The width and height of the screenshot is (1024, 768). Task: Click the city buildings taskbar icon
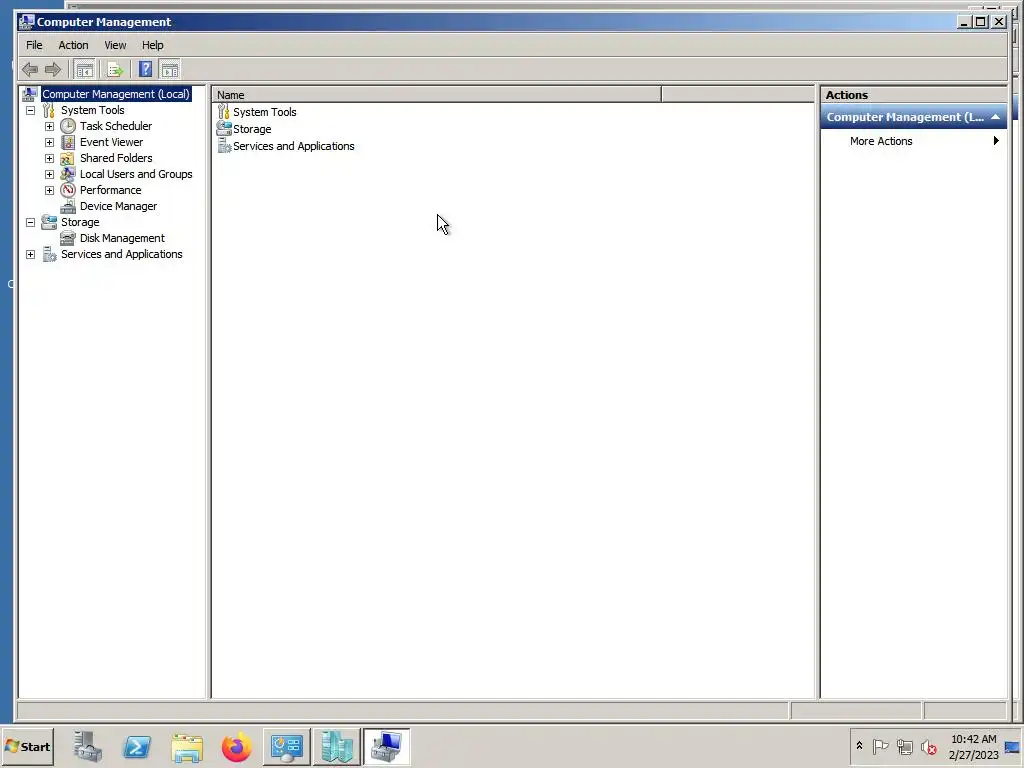click(x=336, y=746)
